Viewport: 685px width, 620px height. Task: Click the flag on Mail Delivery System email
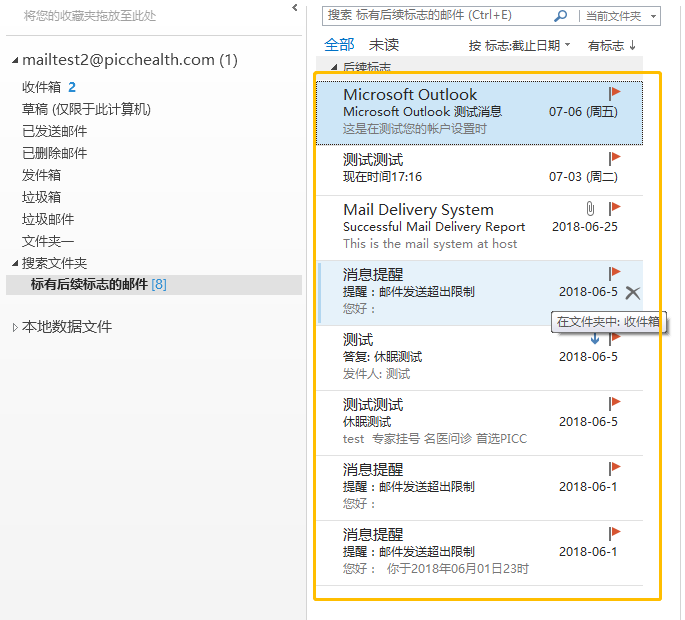(614, 208)
